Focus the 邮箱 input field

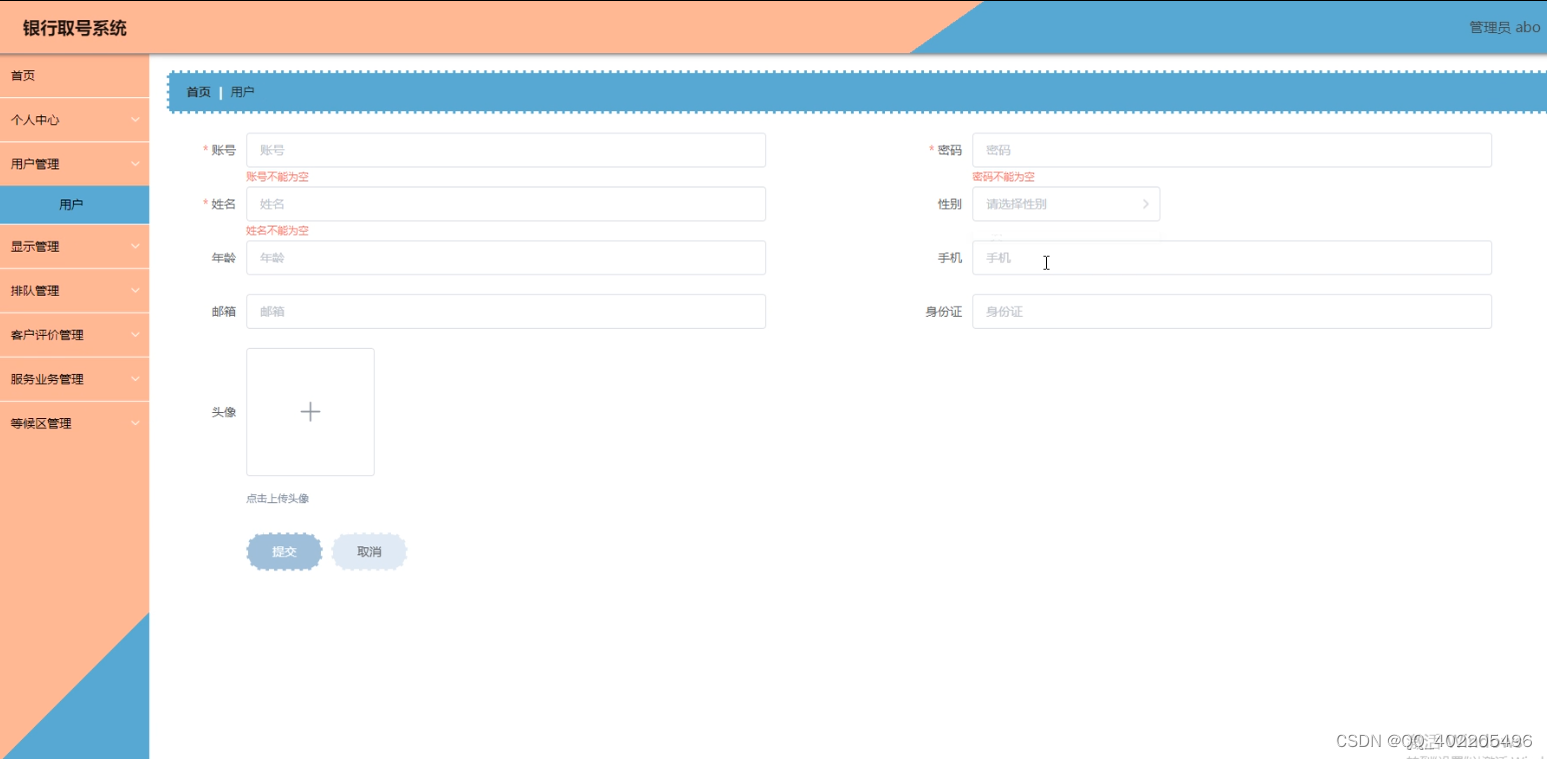[x=506, y=312]
